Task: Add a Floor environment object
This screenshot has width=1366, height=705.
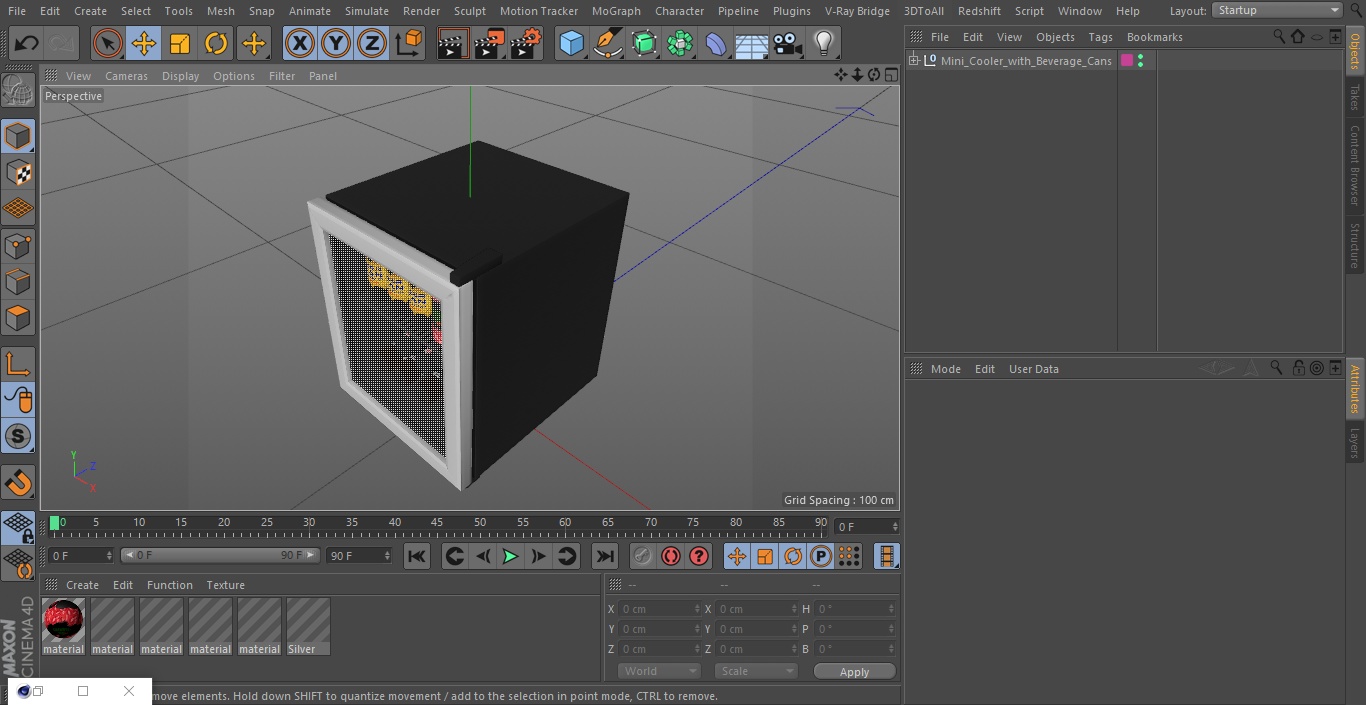Action: 752,43
